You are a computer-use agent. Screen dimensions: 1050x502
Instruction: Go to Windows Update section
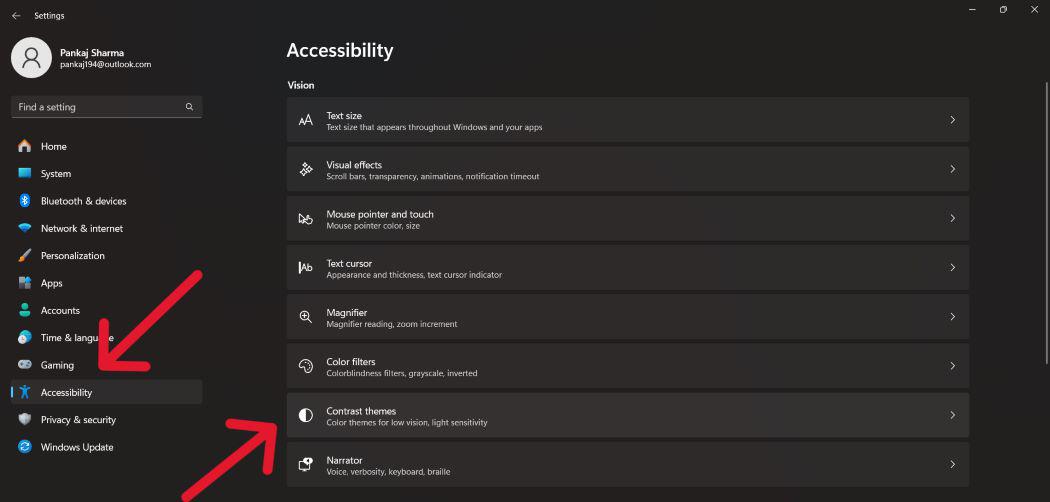click(76, 447)
